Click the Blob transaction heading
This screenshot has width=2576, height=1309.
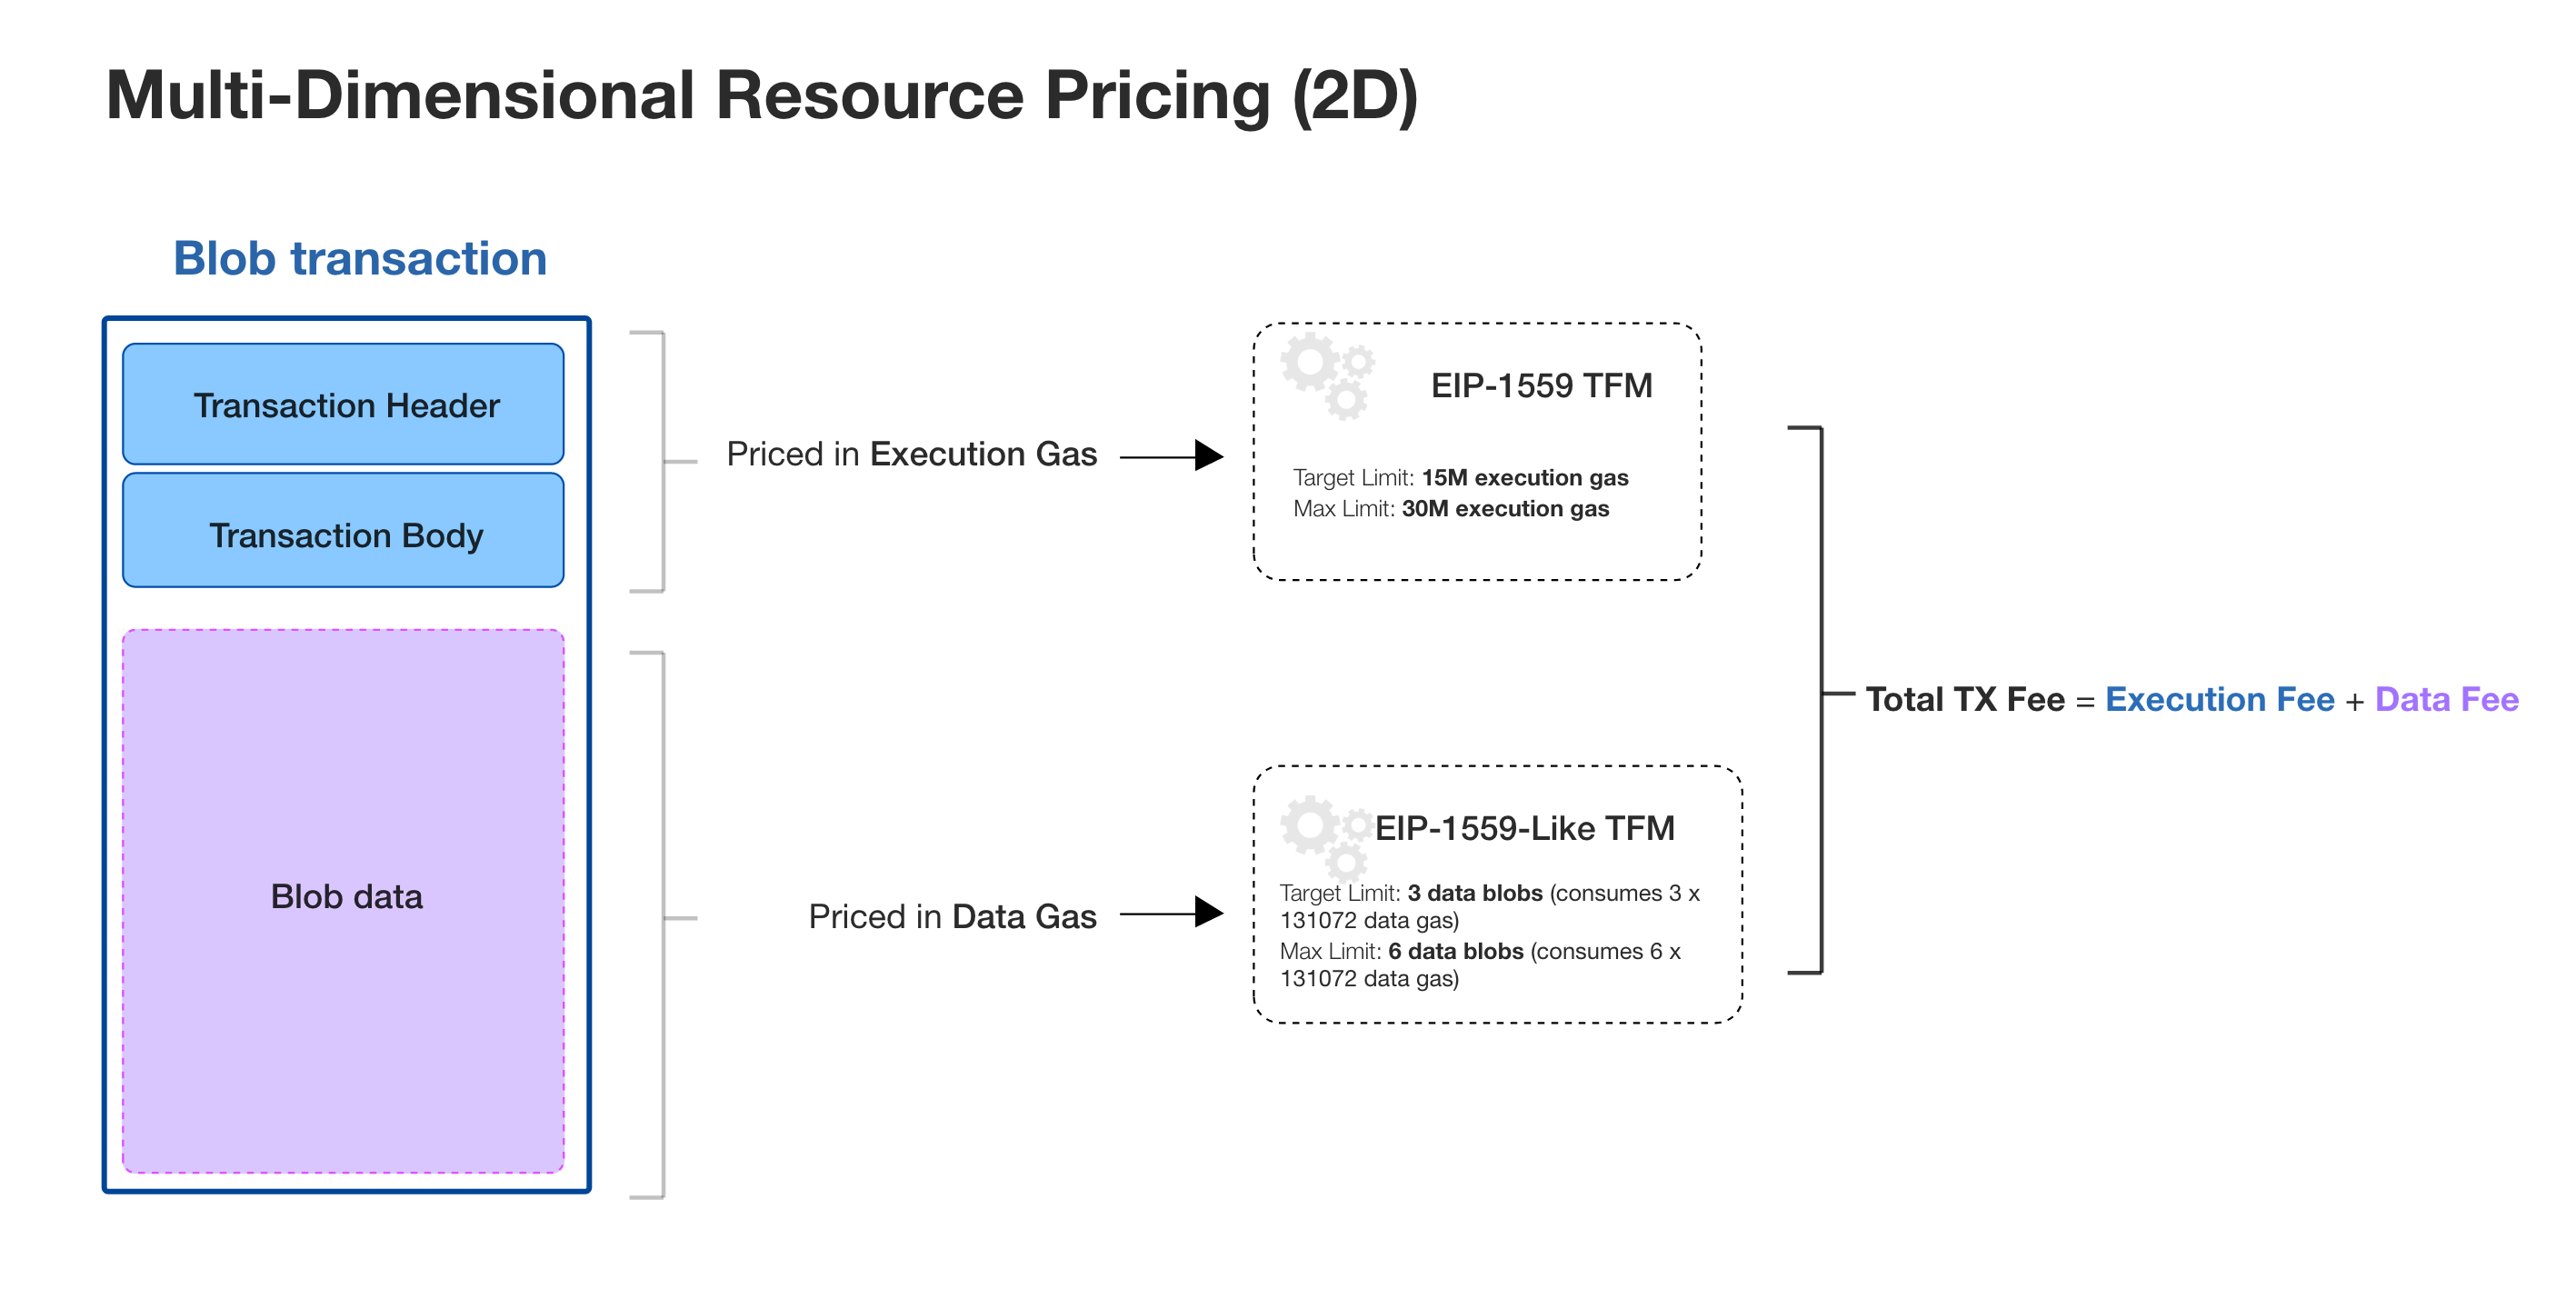click(x=360, y=259)
